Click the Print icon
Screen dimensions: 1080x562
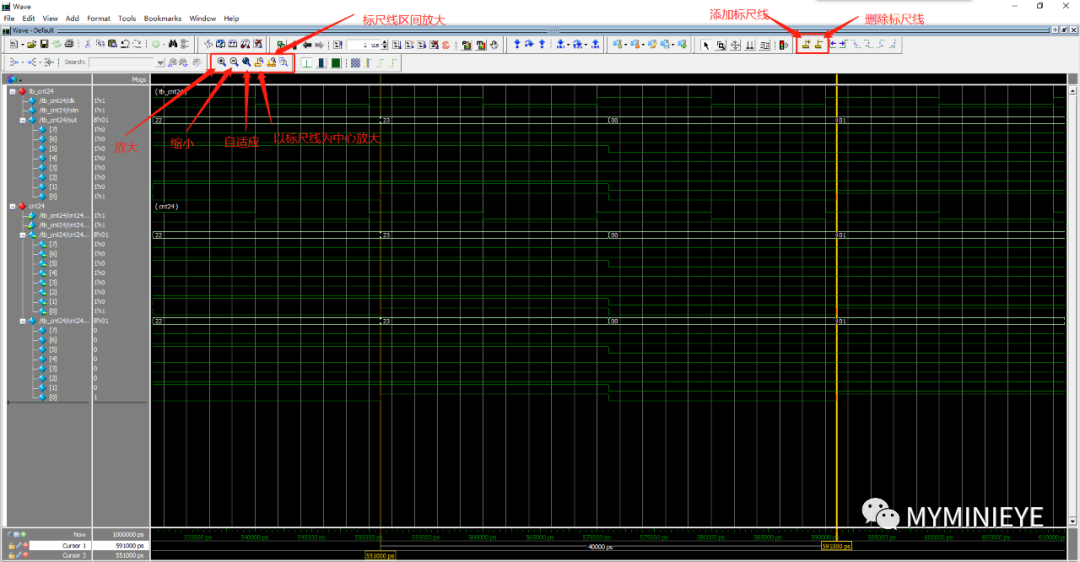pos(70,44)
